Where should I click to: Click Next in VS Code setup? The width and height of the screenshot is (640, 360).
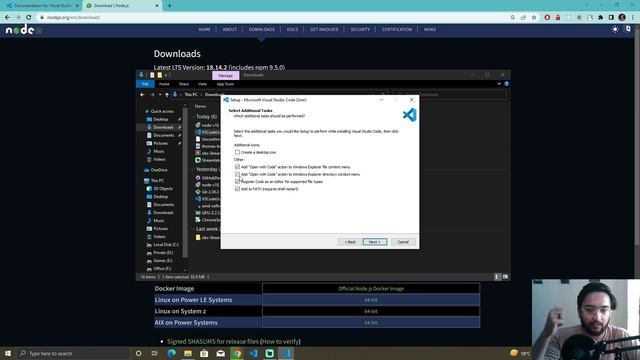coord(375,242)
